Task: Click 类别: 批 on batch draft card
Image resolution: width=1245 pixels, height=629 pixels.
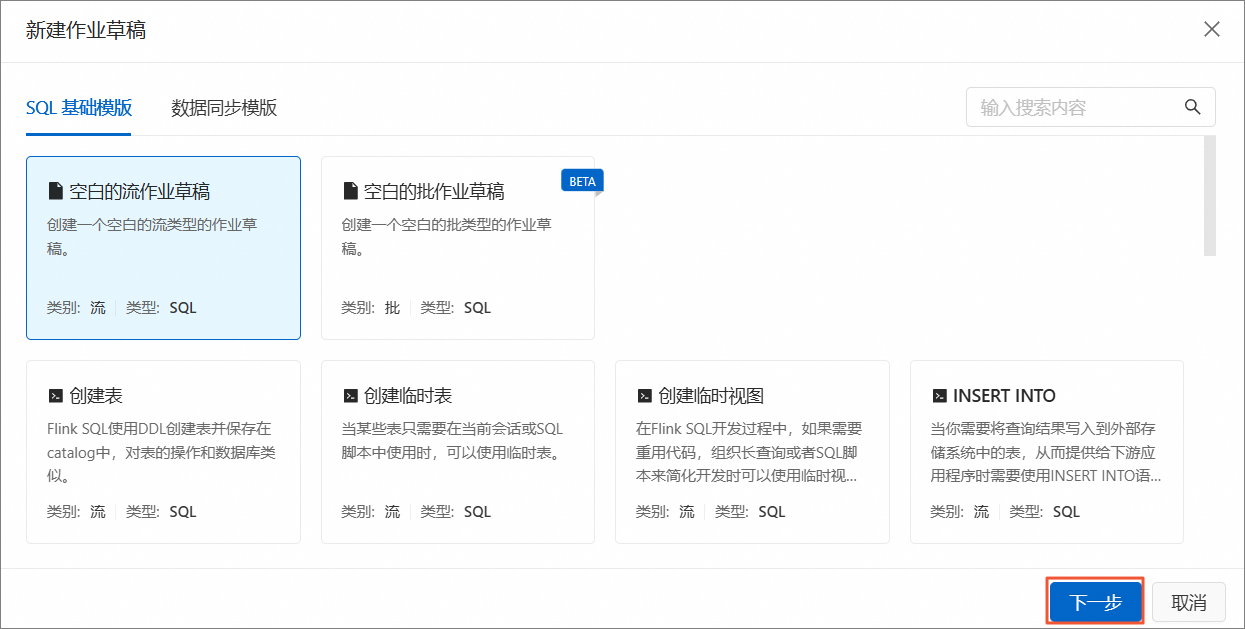Action: (371, 308)
